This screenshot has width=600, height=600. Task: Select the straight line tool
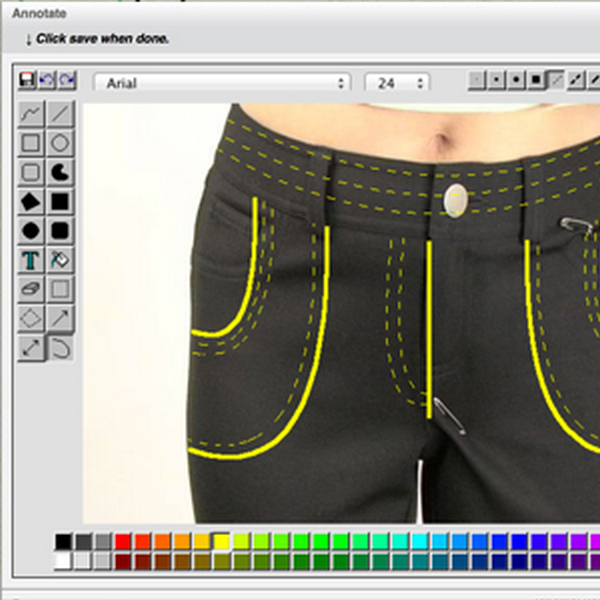[60, 114]
